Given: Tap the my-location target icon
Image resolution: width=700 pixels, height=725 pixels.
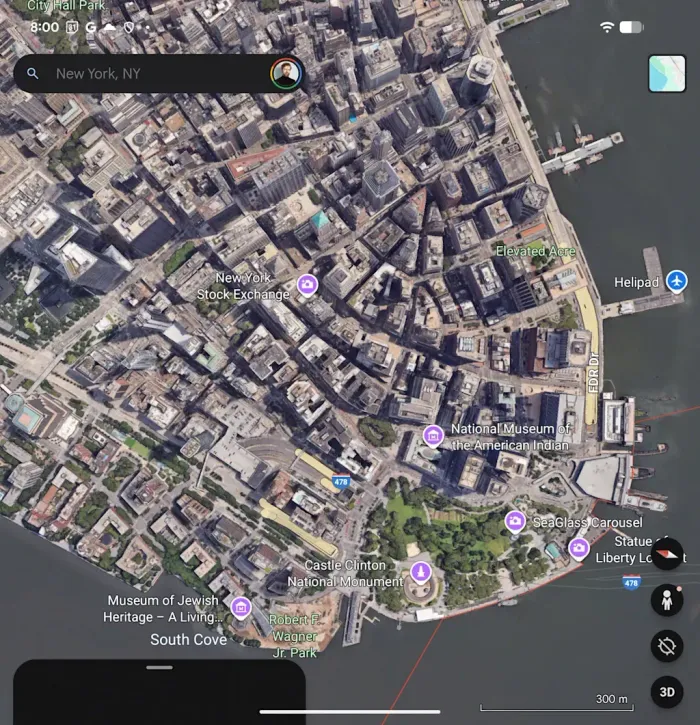Looking at the screenshot, I should [666, 646].
